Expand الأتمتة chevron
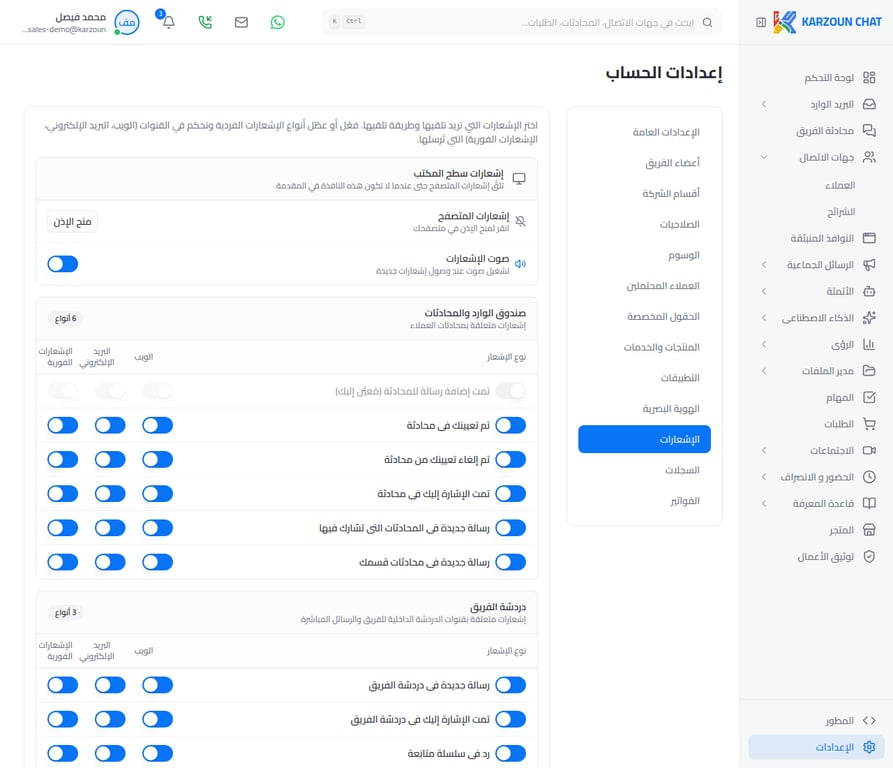Screen dimensions: 893x768 tap(764, 291)
